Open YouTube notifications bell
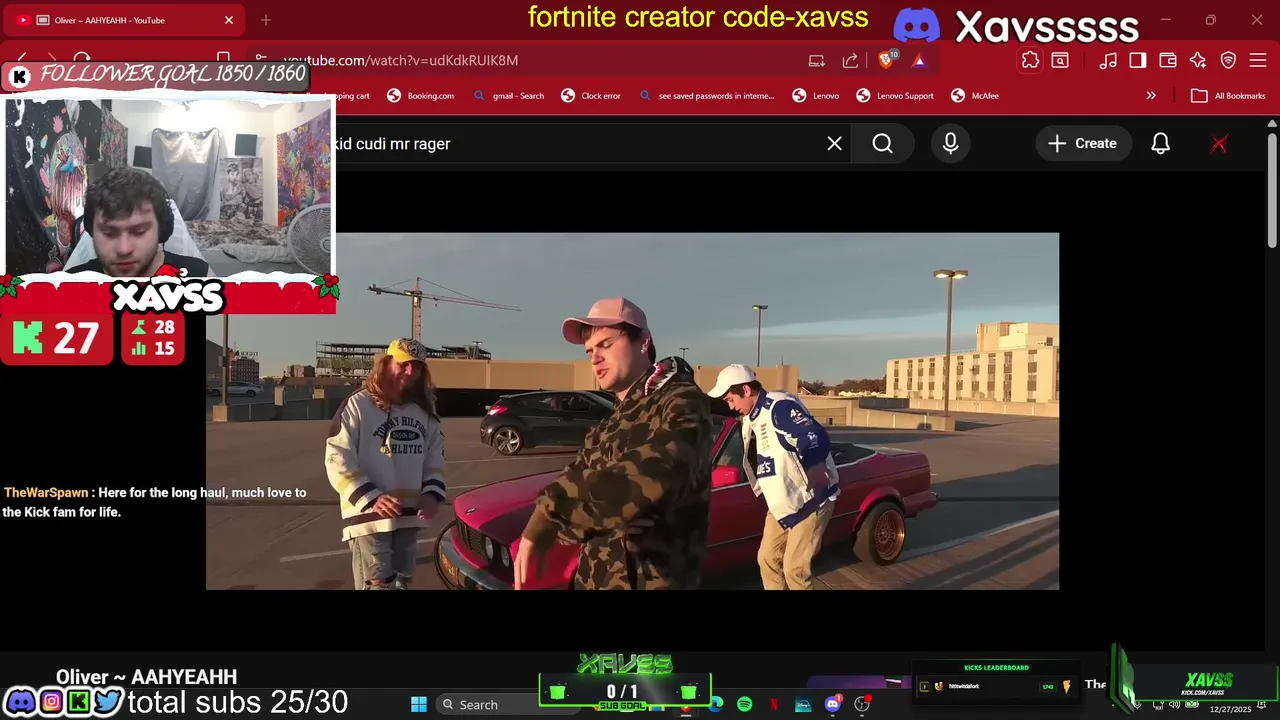Viewport: 1280px width, 720px height. 1160,144
